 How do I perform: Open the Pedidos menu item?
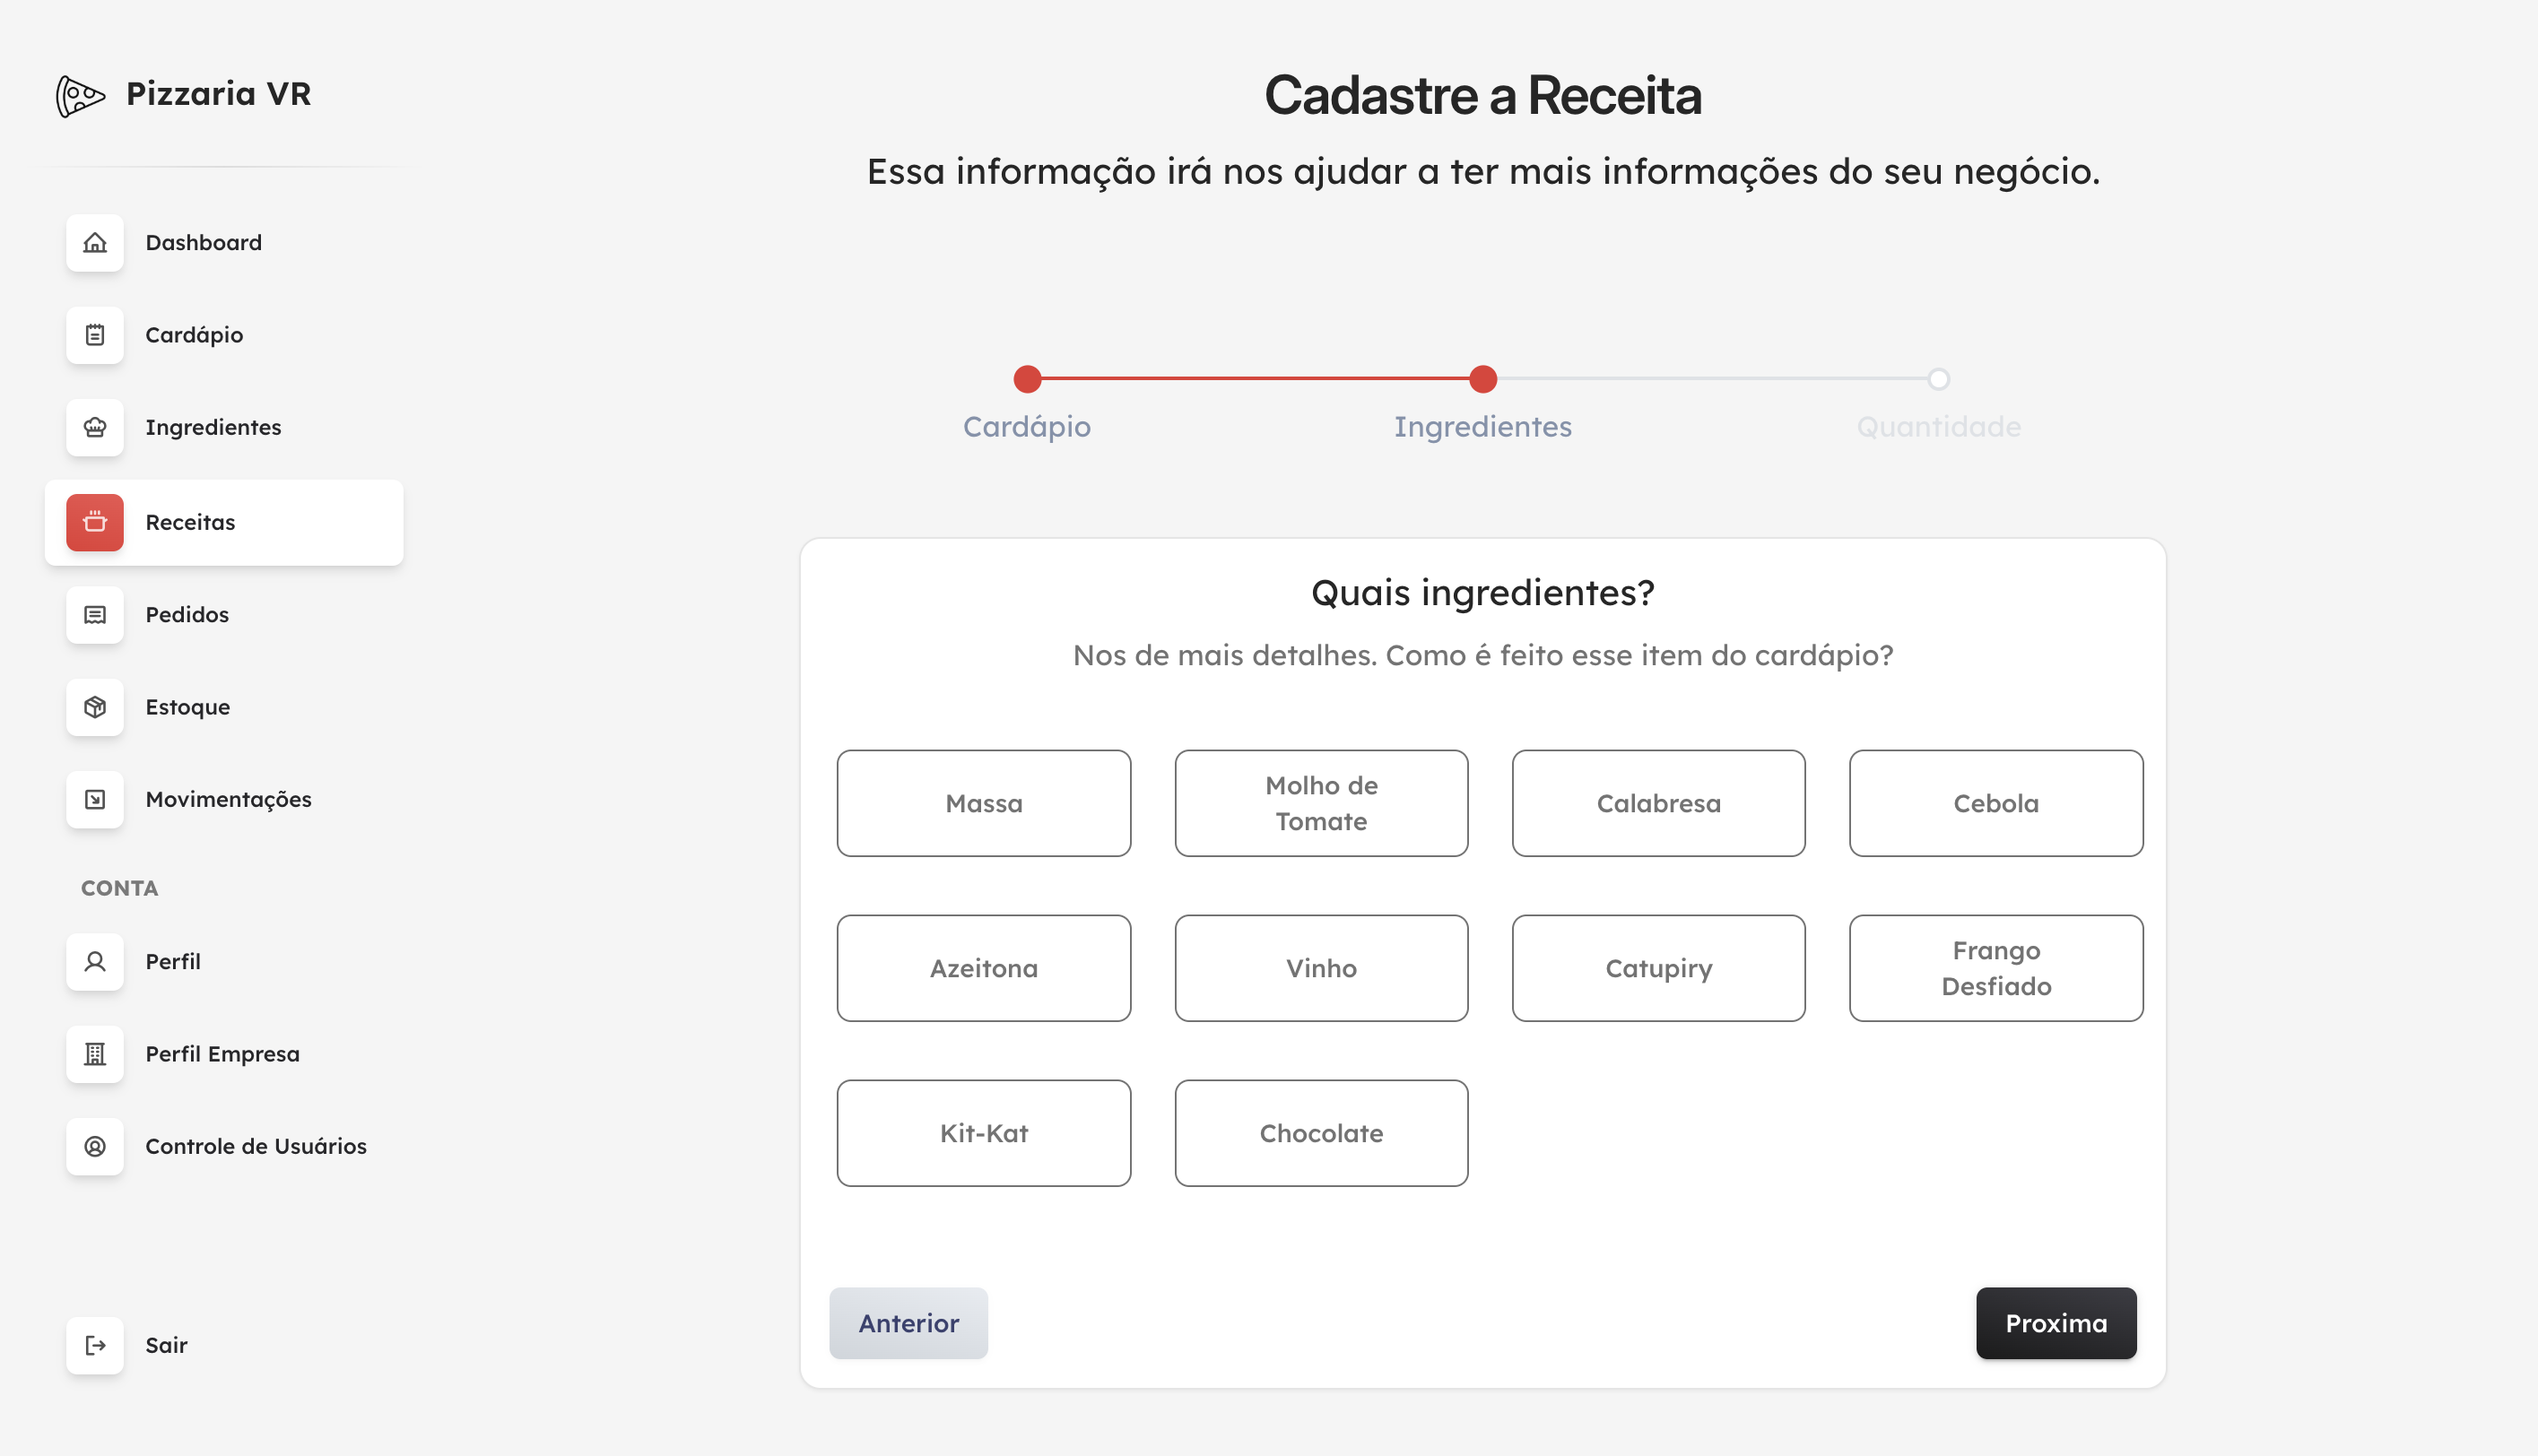tap(187, 615)
